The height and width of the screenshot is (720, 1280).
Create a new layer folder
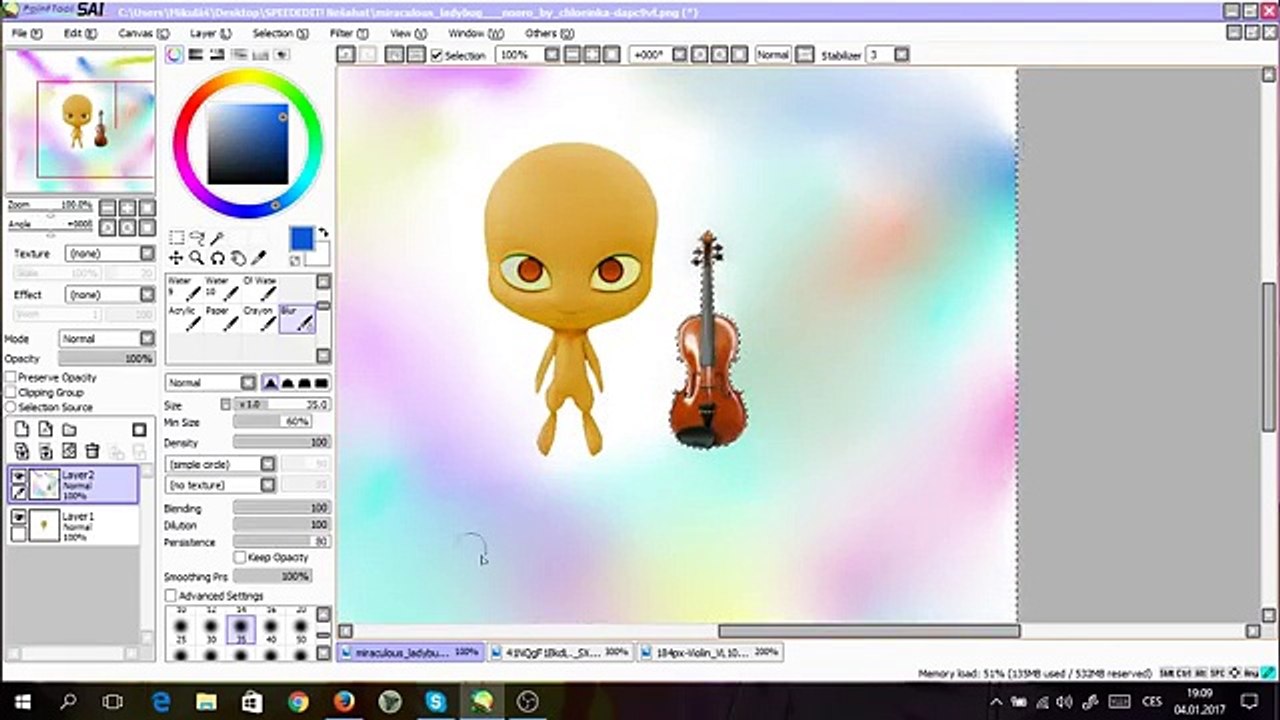69,430
